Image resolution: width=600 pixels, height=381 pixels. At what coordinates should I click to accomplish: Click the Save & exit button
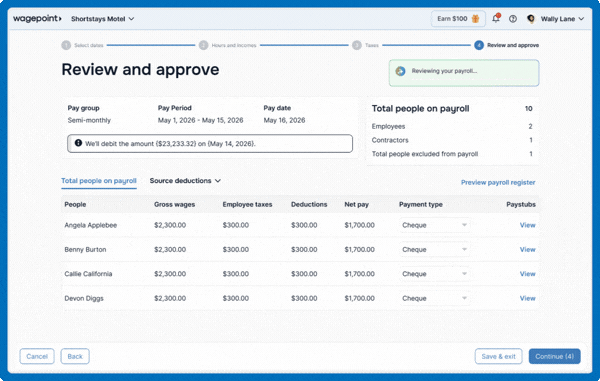click(x=498, y=356)
